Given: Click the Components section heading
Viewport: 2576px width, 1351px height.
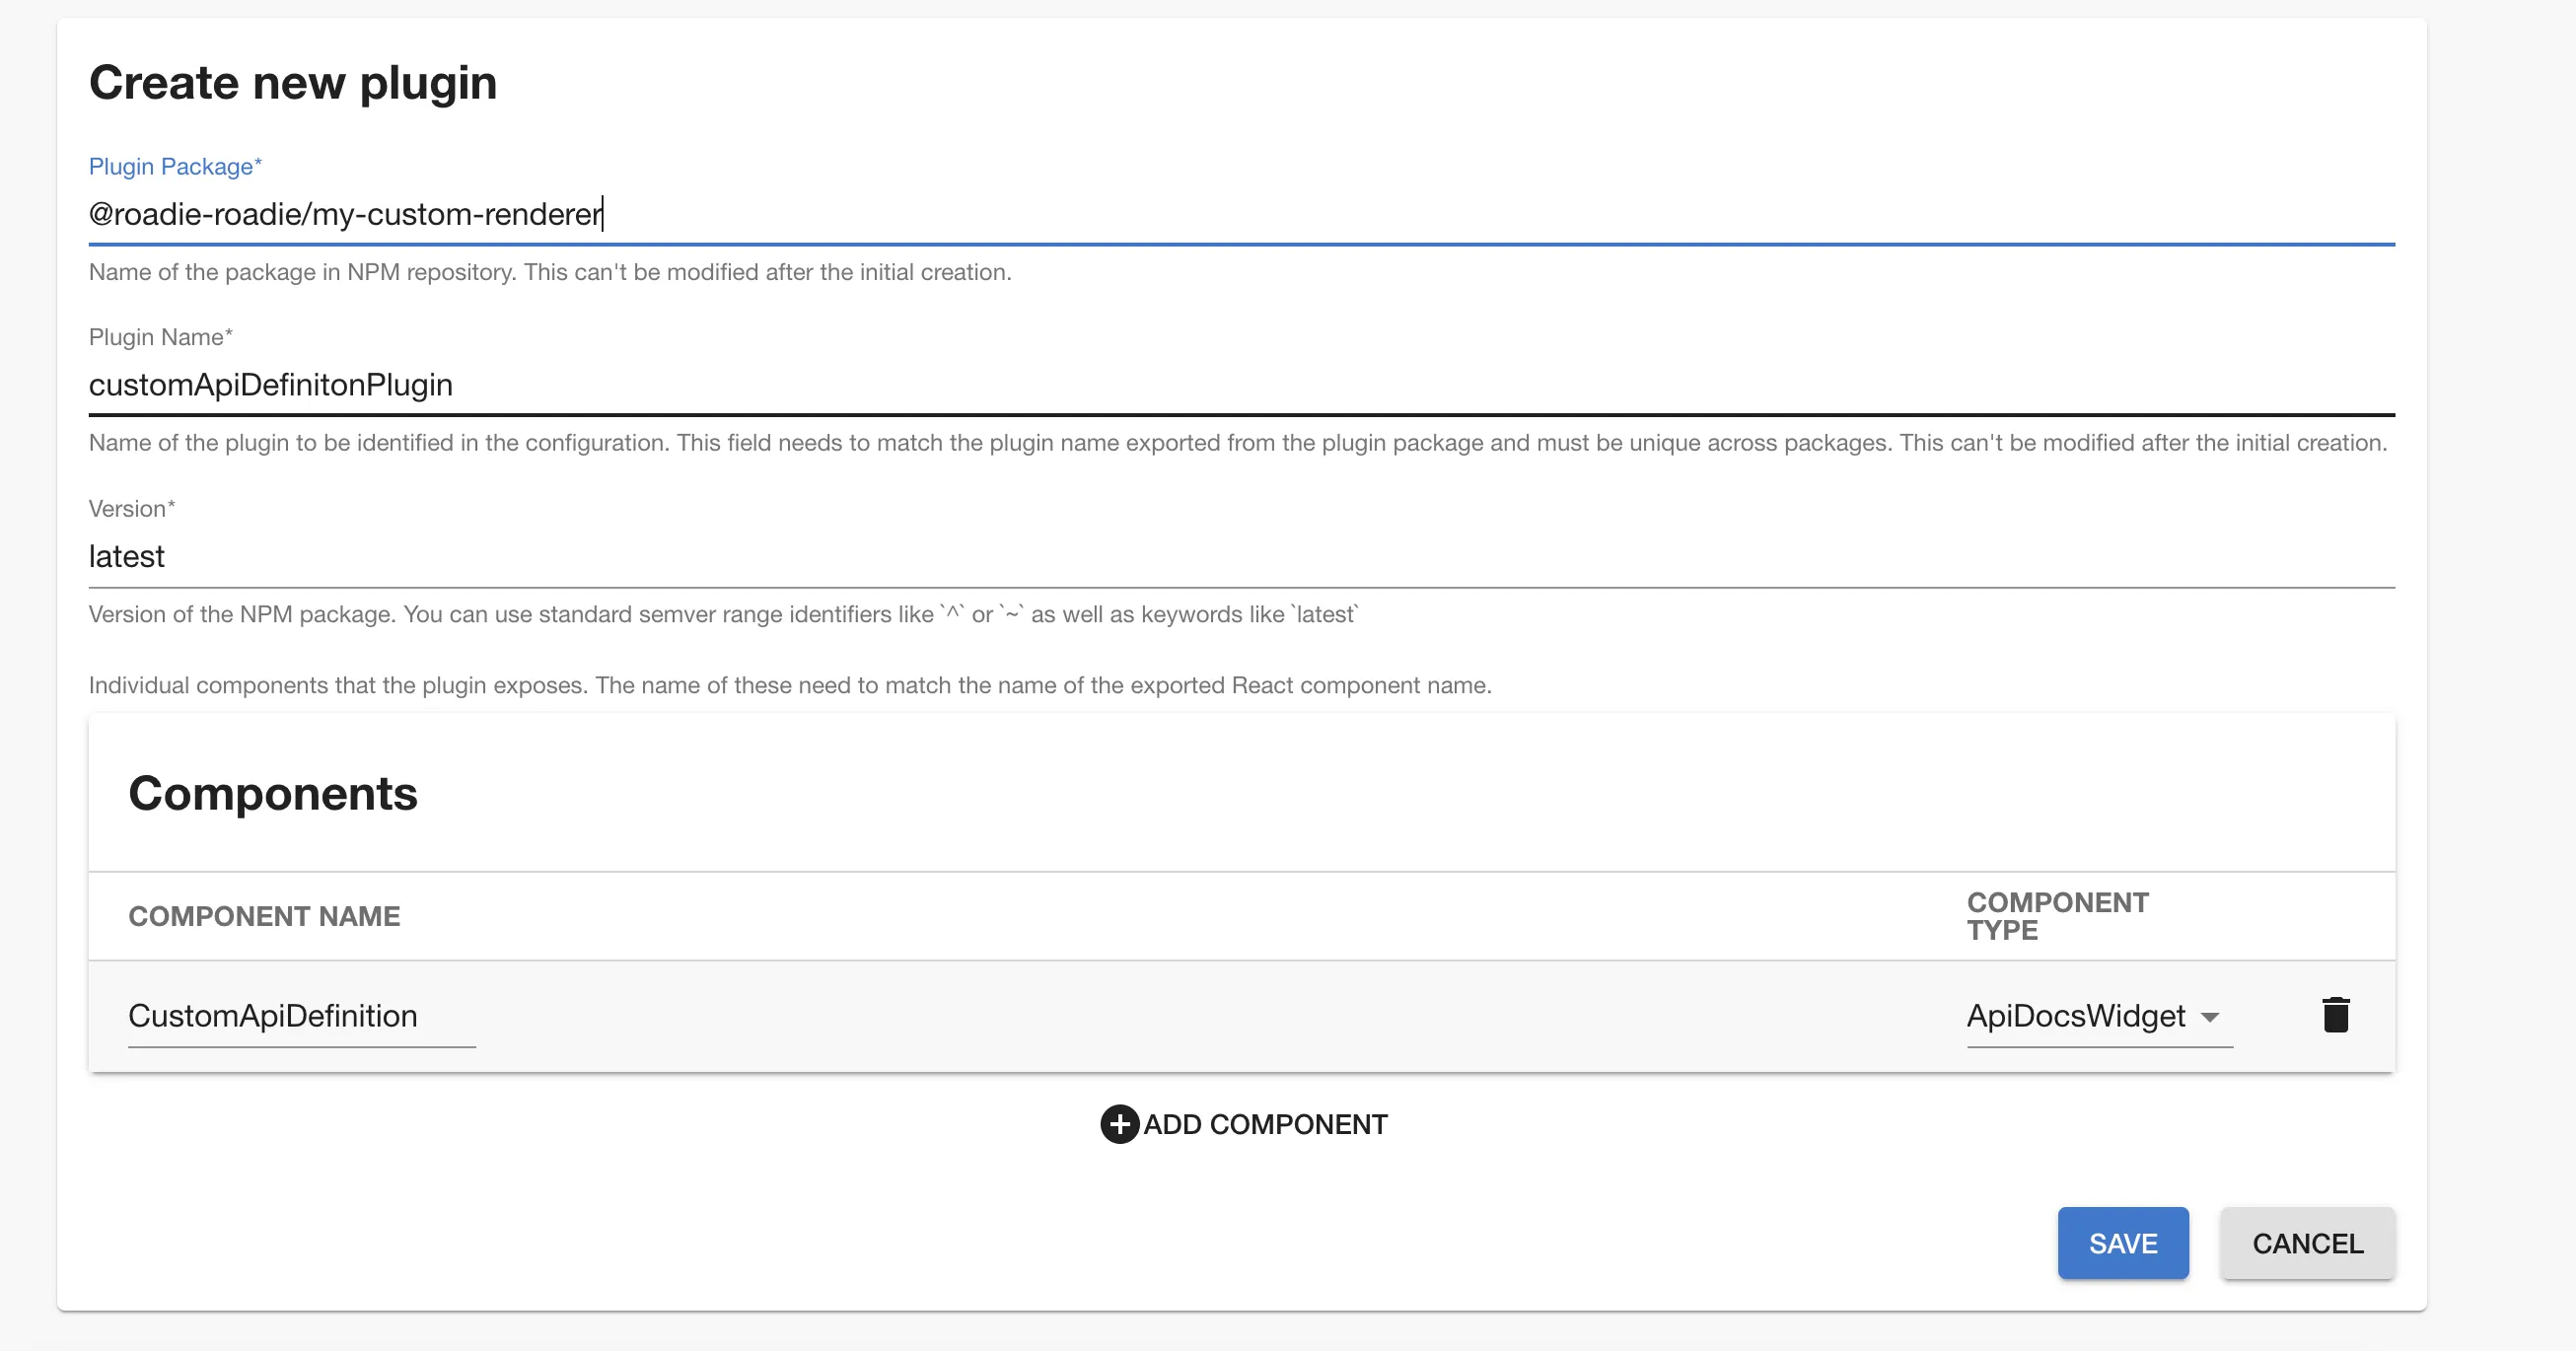Looking at the screenshot, I should click(x=273, y=793).
